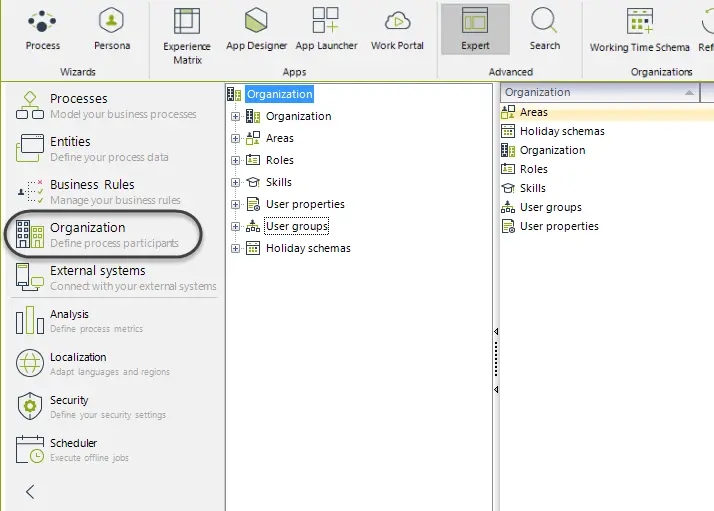The image size is (714, 511).
Task: Select 'Areas' row text in list
Action: [534, 112]
